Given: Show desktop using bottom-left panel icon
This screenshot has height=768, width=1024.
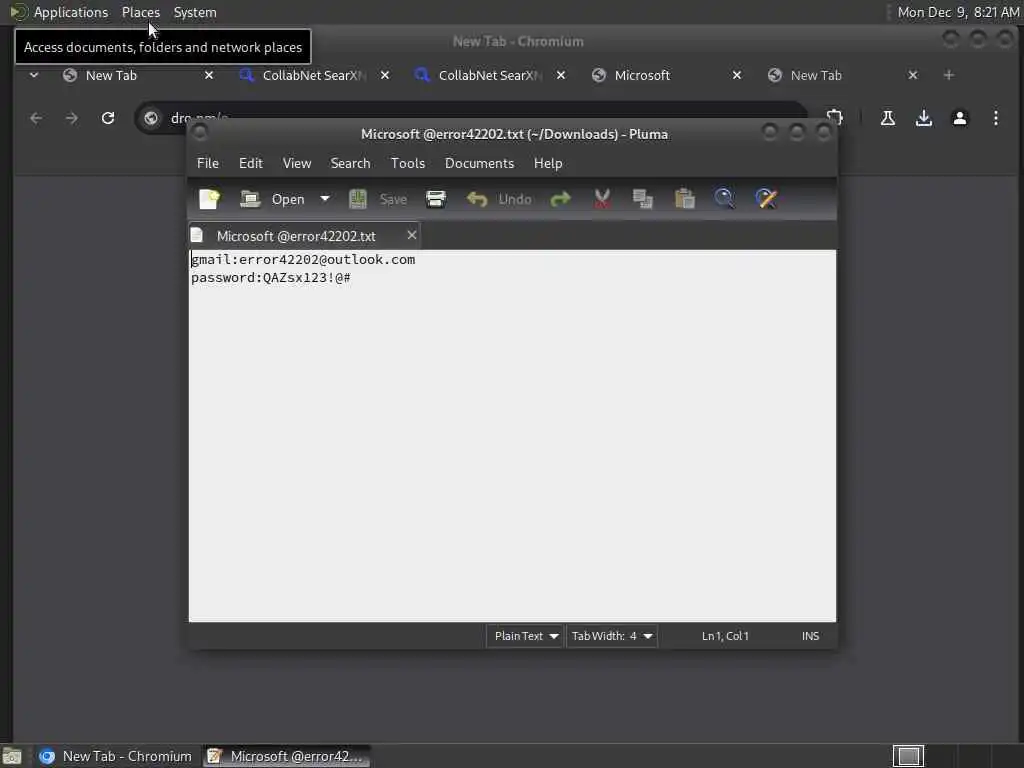Looking at the screenshot, I should click(12, 756).
